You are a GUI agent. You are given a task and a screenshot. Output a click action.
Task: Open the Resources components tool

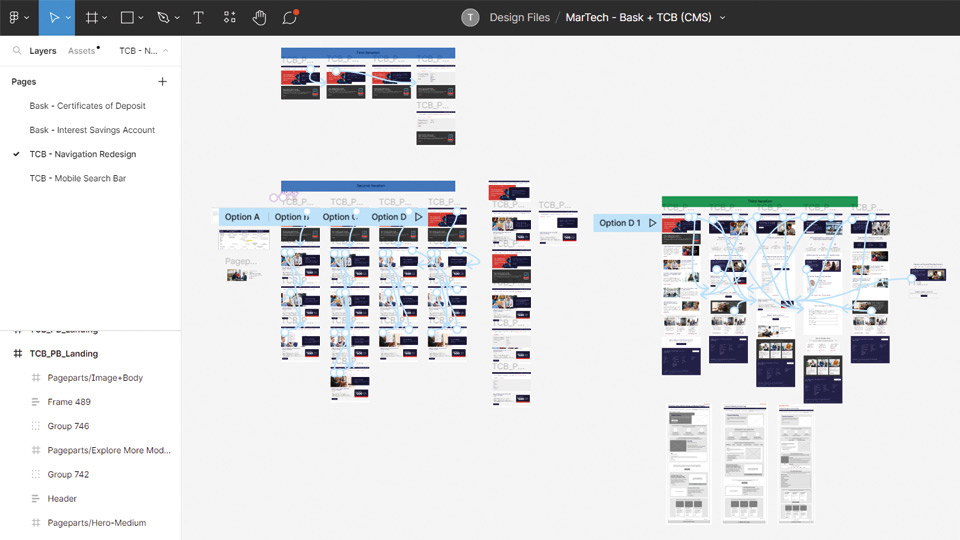[229, 18]
